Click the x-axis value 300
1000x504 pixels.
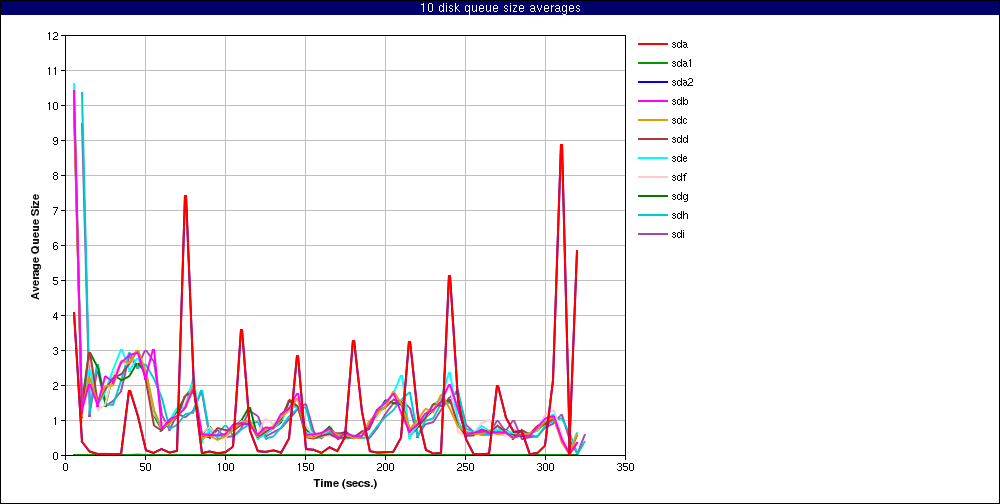pyautogui.click(x=545, y=466)
